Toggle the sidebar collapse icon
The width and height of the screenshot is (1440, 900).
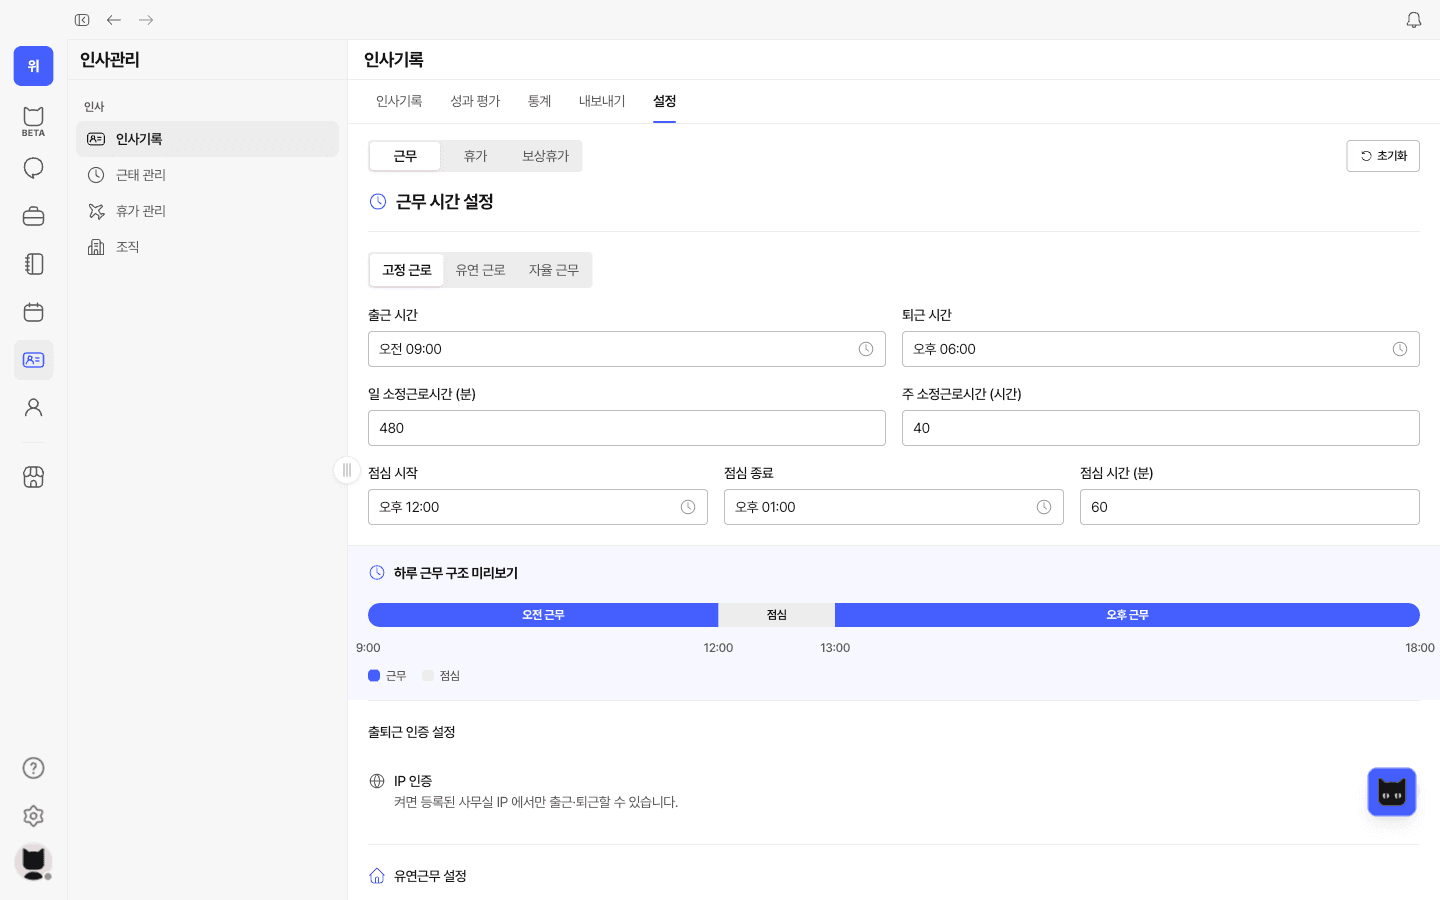click(82, 20)
